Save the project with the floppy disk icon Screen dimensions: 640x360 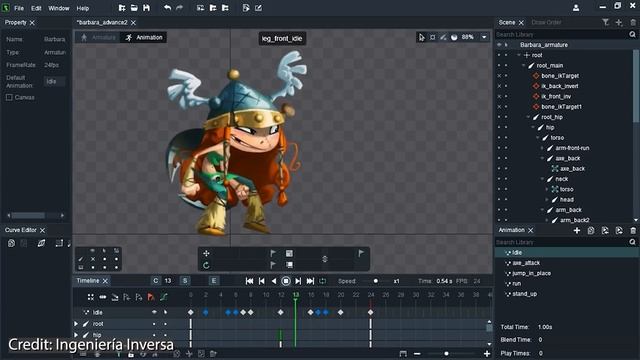146,8
